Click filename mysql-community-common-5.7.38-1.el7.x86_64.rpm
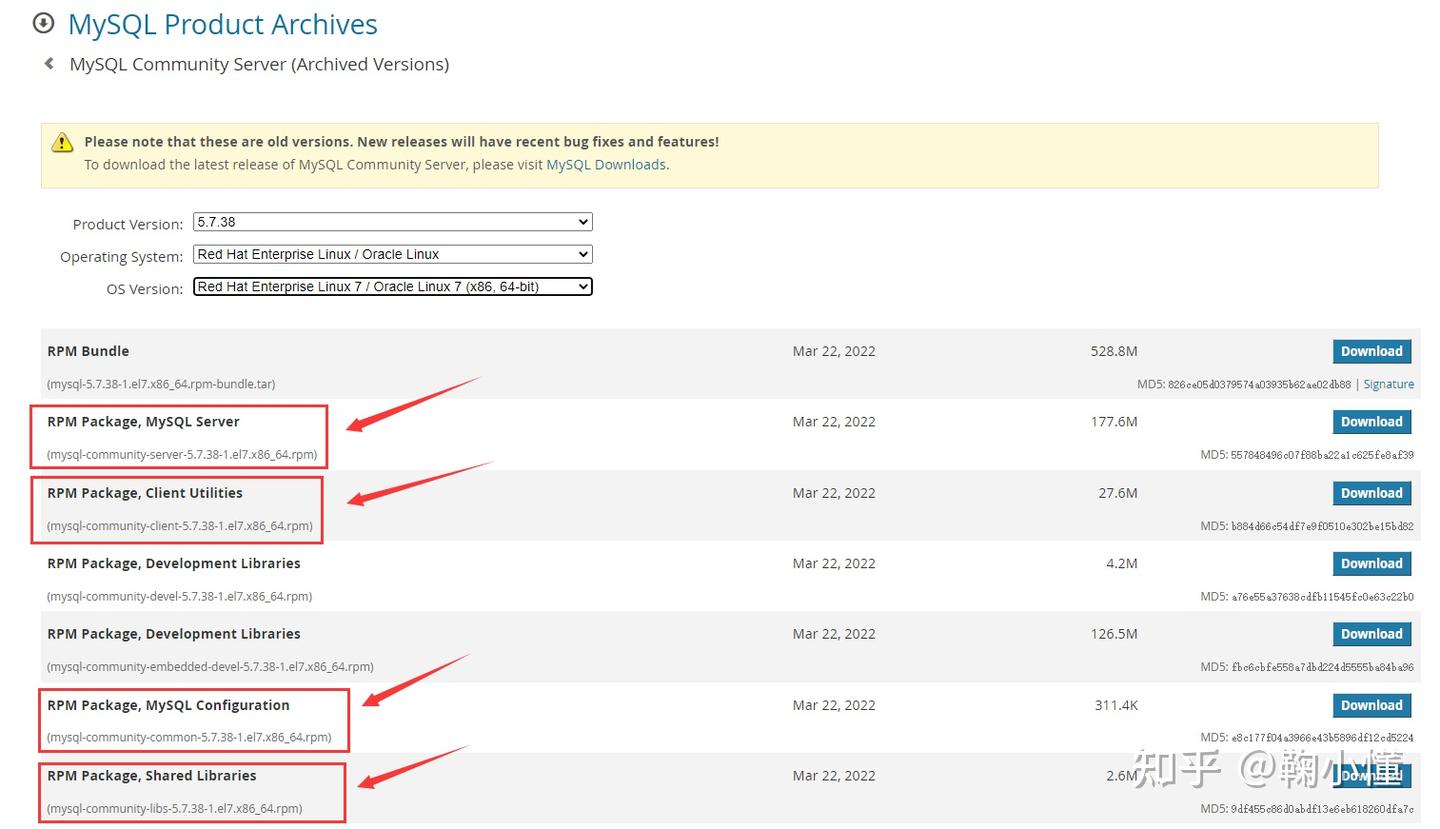The width and height of the screenshot is (1440, 829). pyautogui.click(x=189, y=738)
